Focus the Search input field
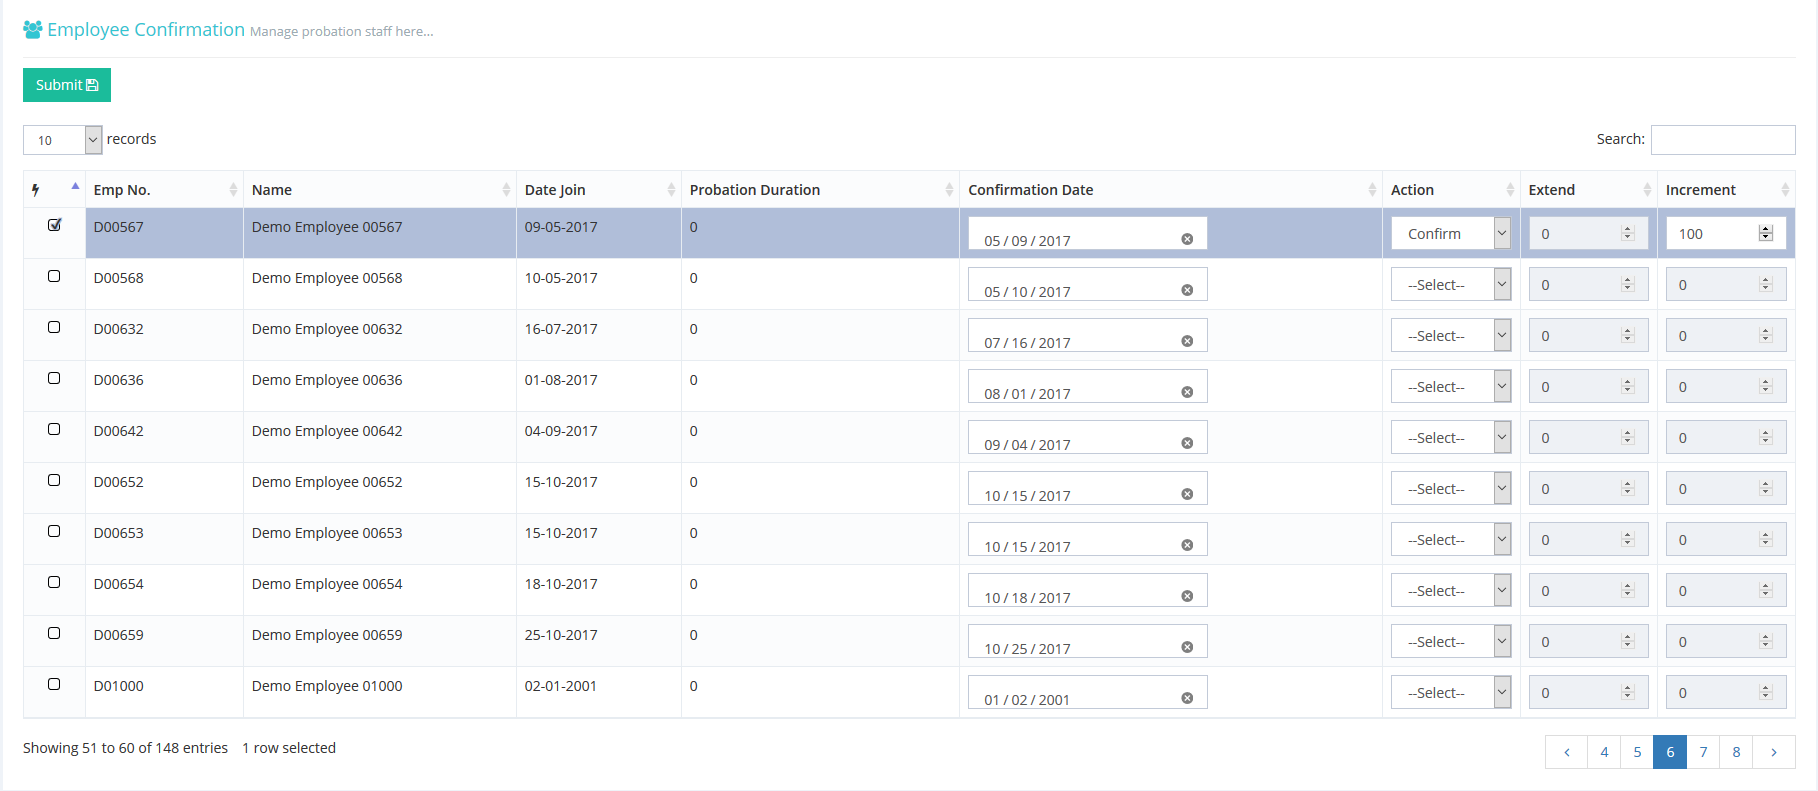The width and height of the screenshot is (1818, 791). pyautogui.click(x=1722, y=140)
